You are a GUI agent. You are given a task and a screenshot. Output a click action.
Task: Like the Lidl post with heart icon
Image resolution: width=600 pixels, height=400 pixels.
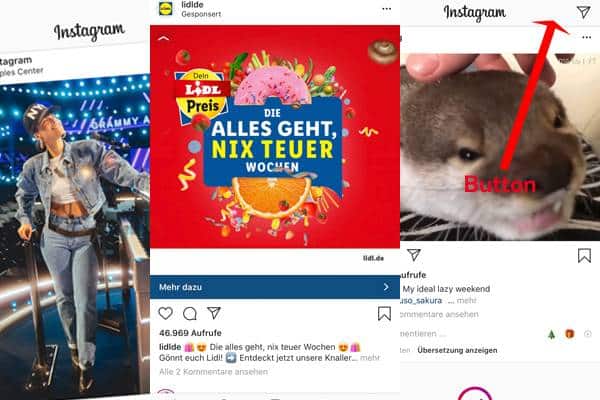tap(165, 313)
